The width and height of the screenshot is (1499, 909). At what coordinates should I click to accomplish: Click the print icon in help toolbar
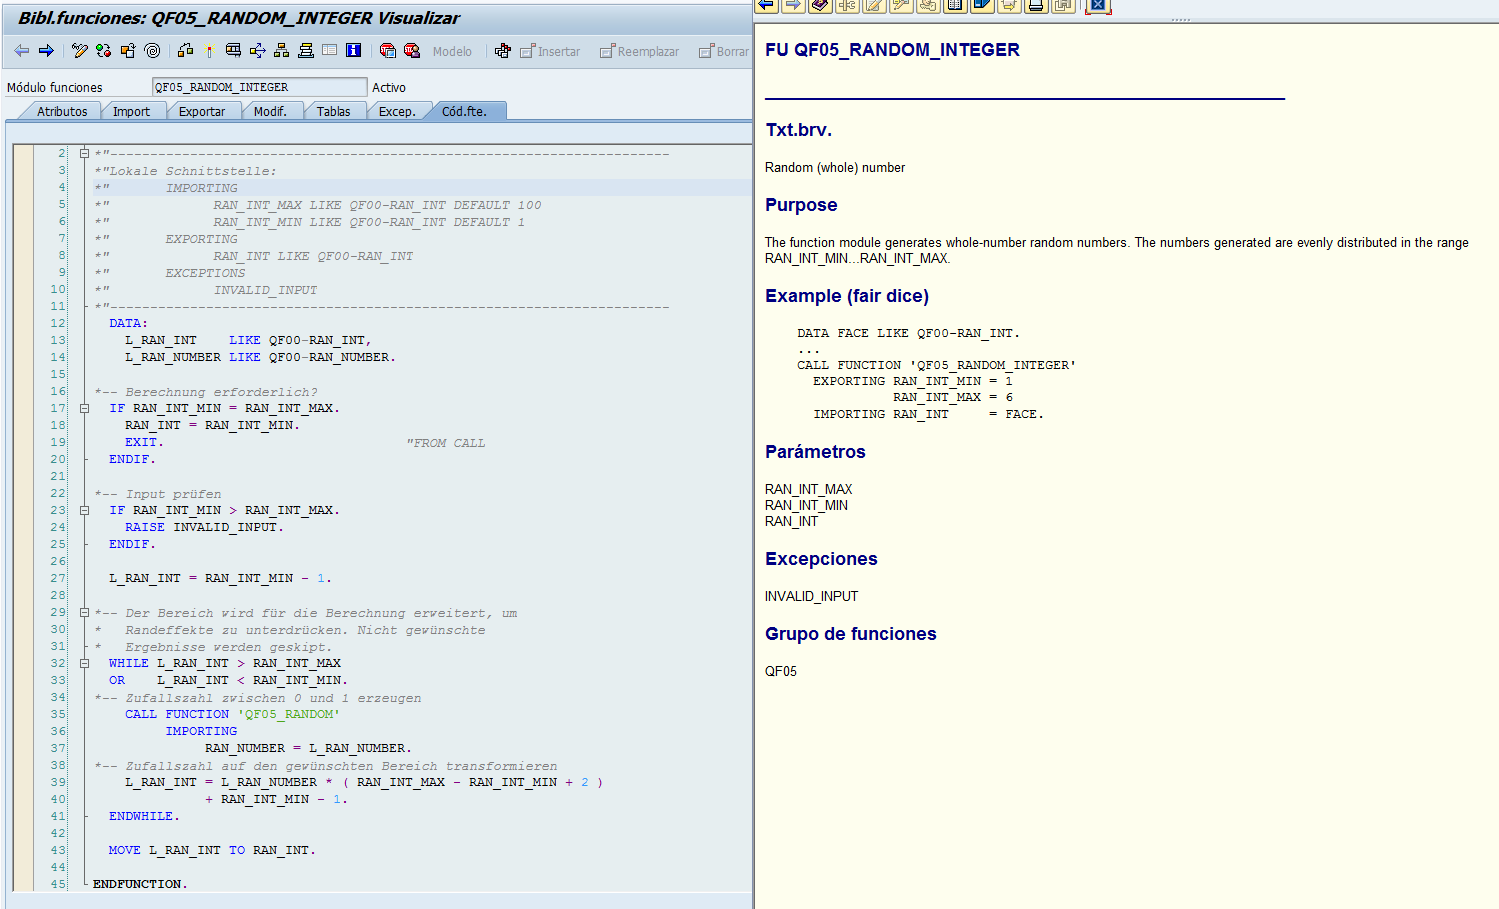point(1036,5)
